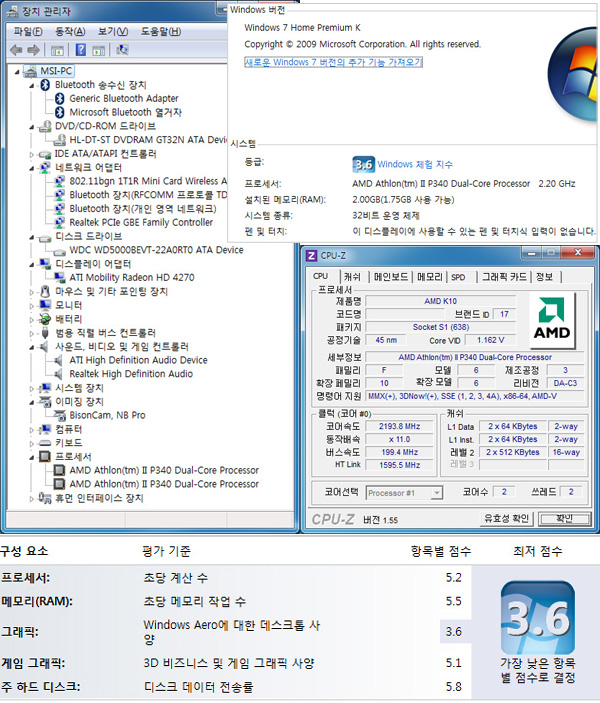Click the 프로세서 score 5.2 cell
The width and height of the screenshot is (600, 703).
pyautogui.click(x=453, y=577)
